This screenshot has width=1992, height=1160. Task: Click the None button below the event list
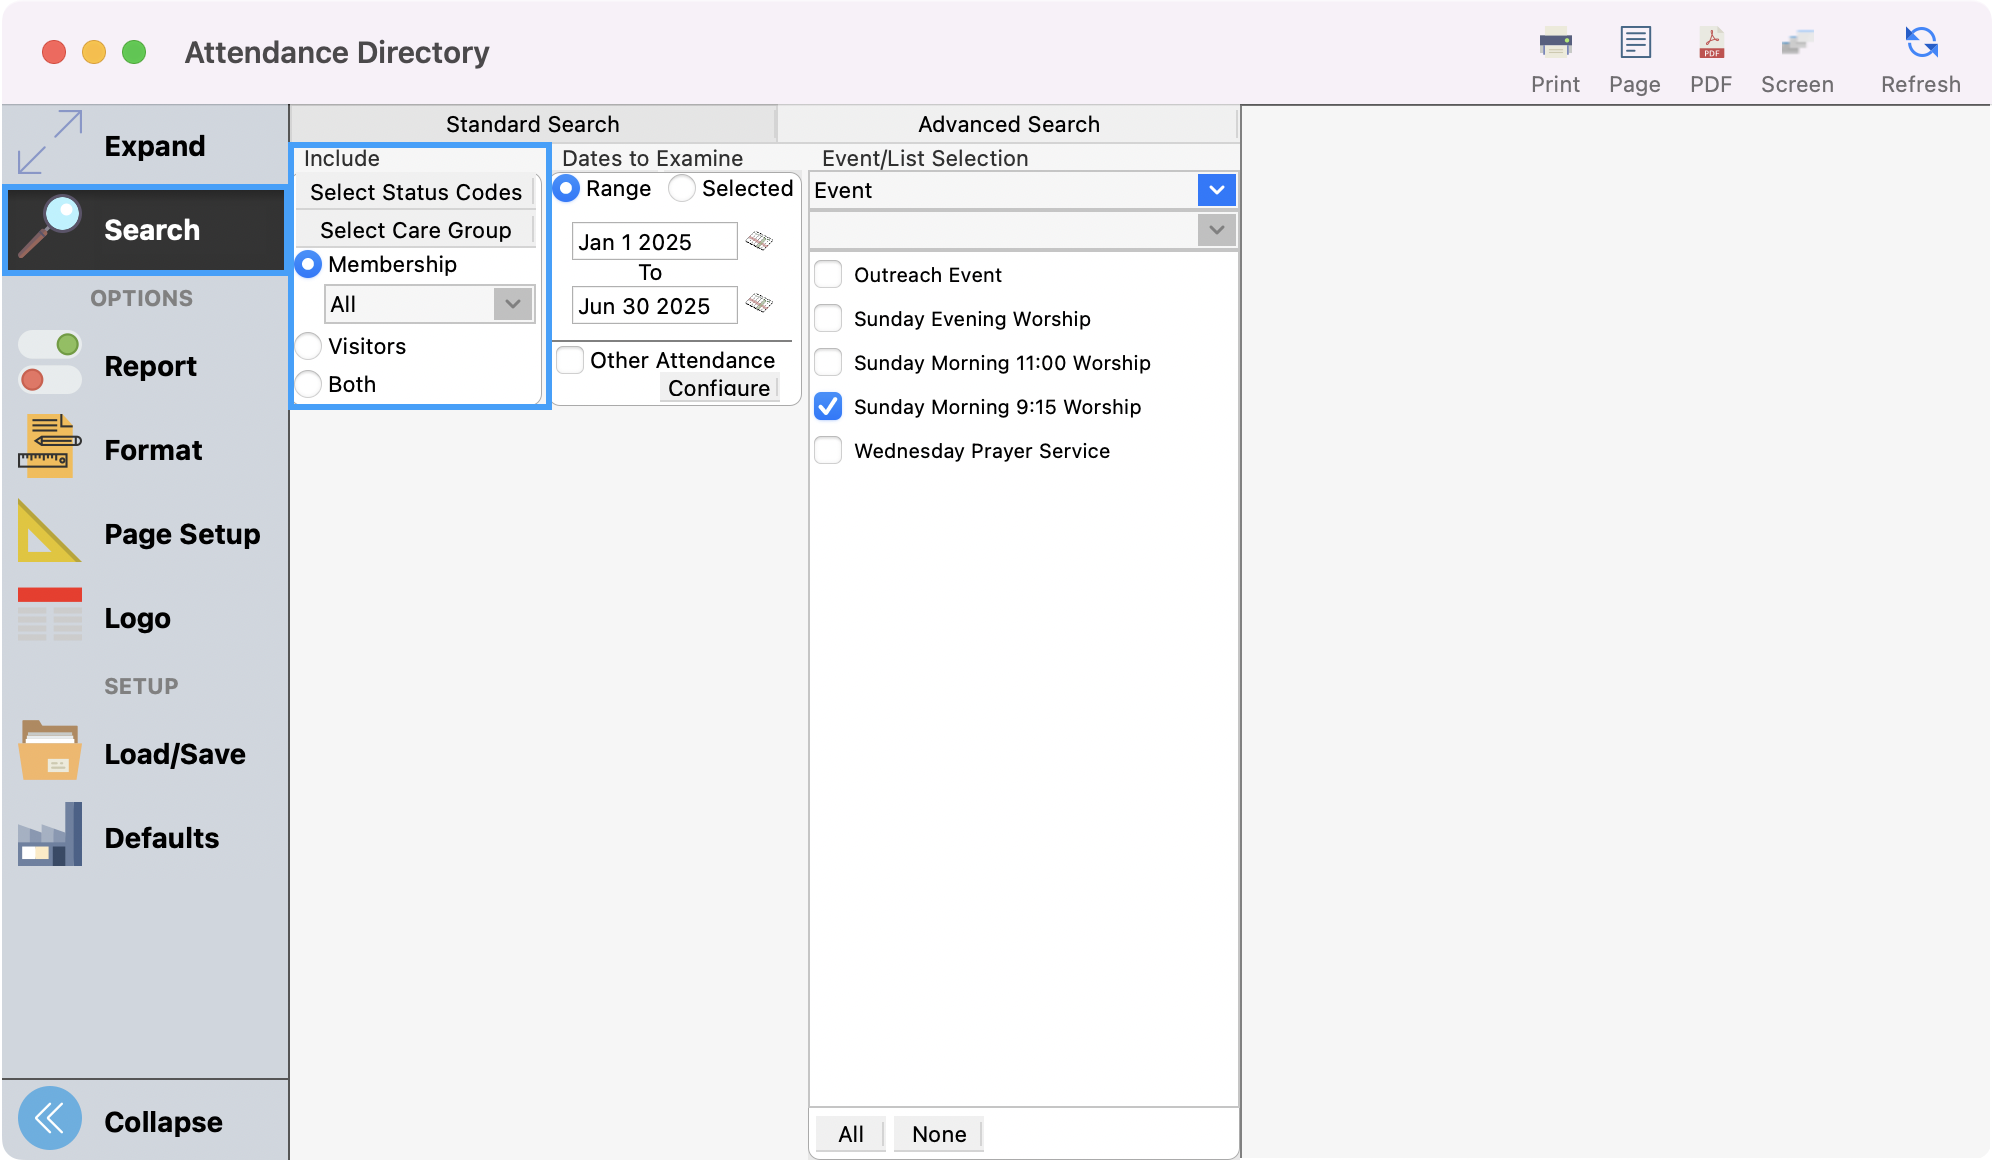tap(937, 1133)
